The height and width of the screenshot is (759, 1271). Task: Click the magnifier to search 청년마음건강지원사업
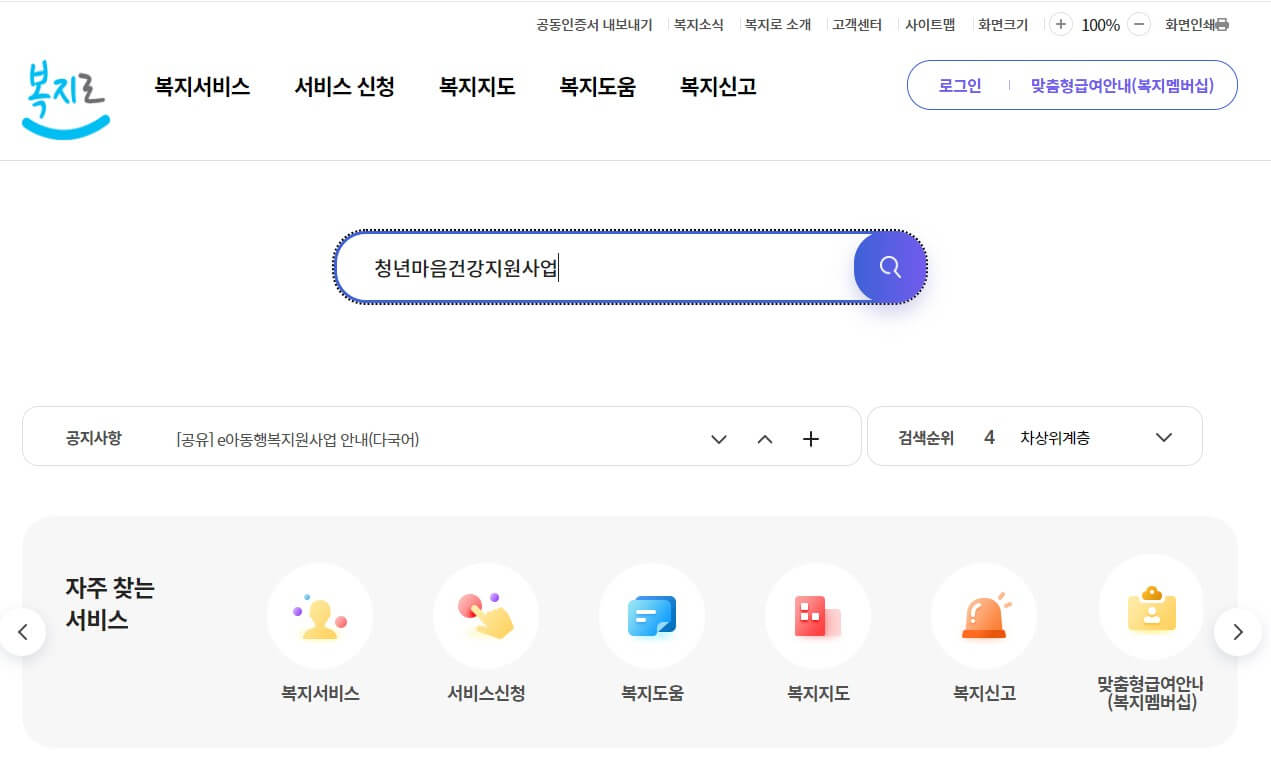click(888, 267)
